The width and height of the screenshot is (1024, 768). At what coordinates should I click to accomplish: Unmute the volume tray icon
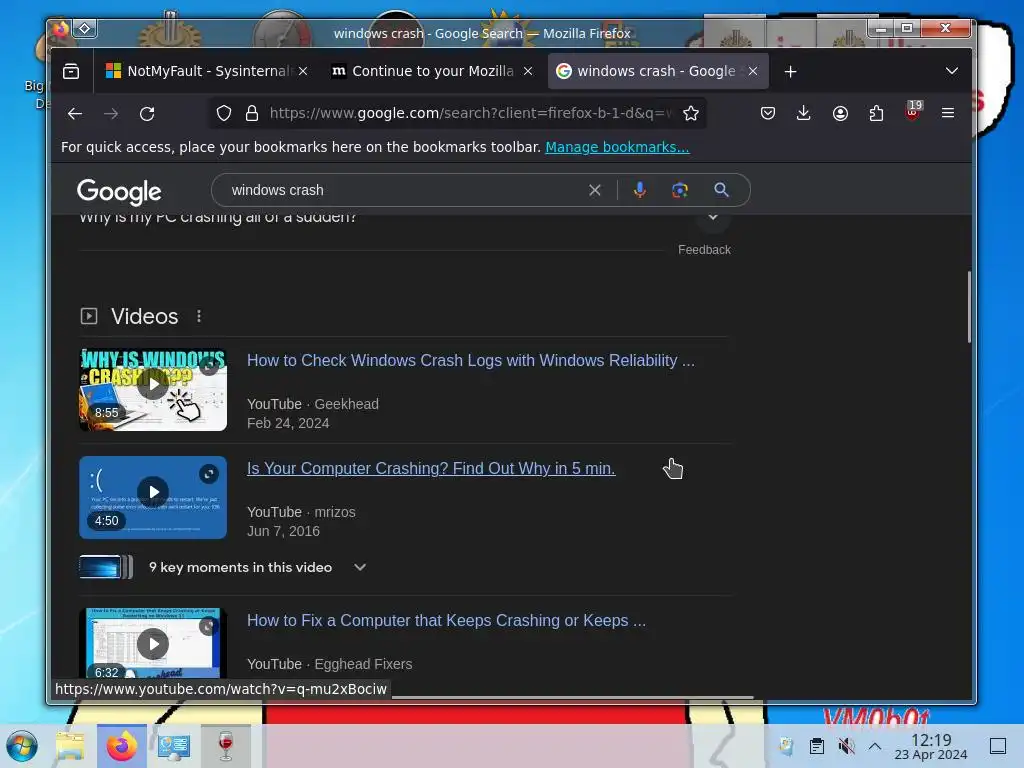point(846,746)
